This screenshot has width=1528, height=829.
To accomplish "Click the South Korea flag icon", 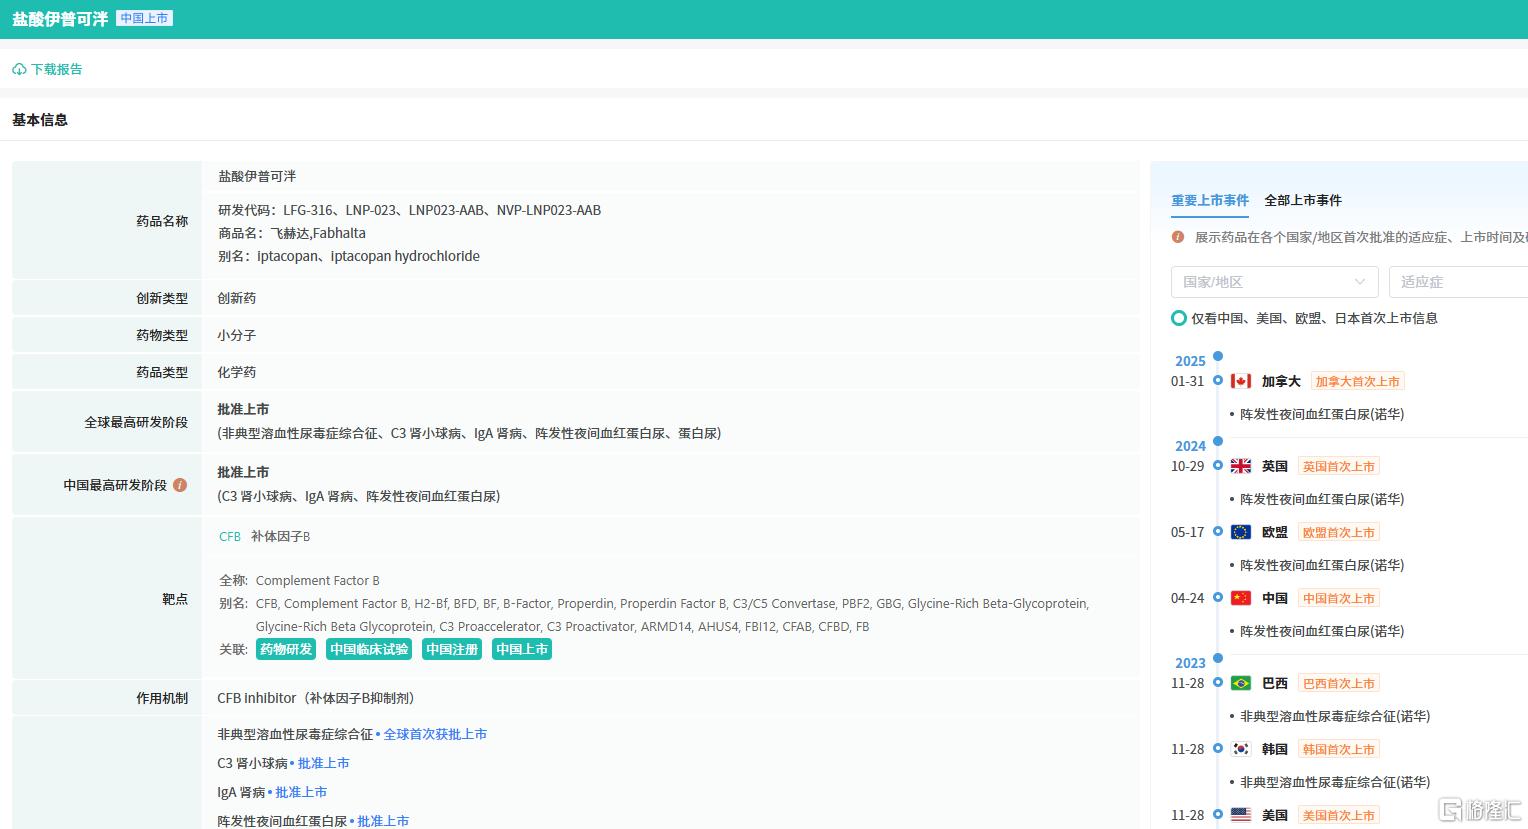I will (1241, 749).
